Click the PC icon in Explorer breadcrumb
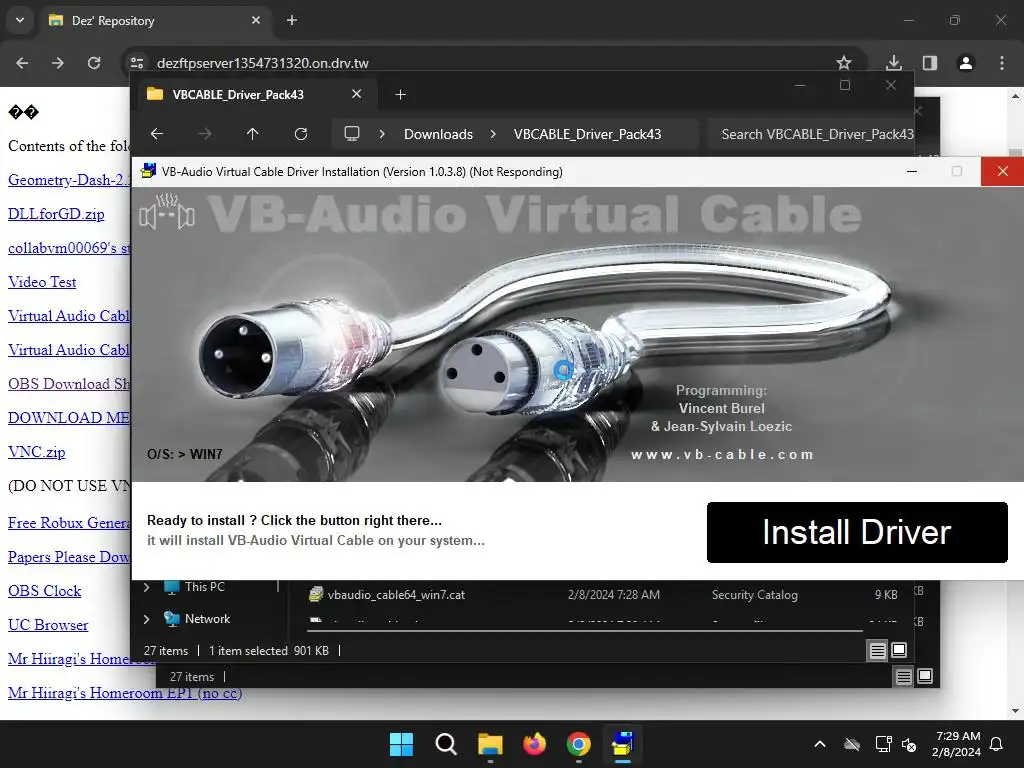This screenshot has width=1024, height=768. 352,134
